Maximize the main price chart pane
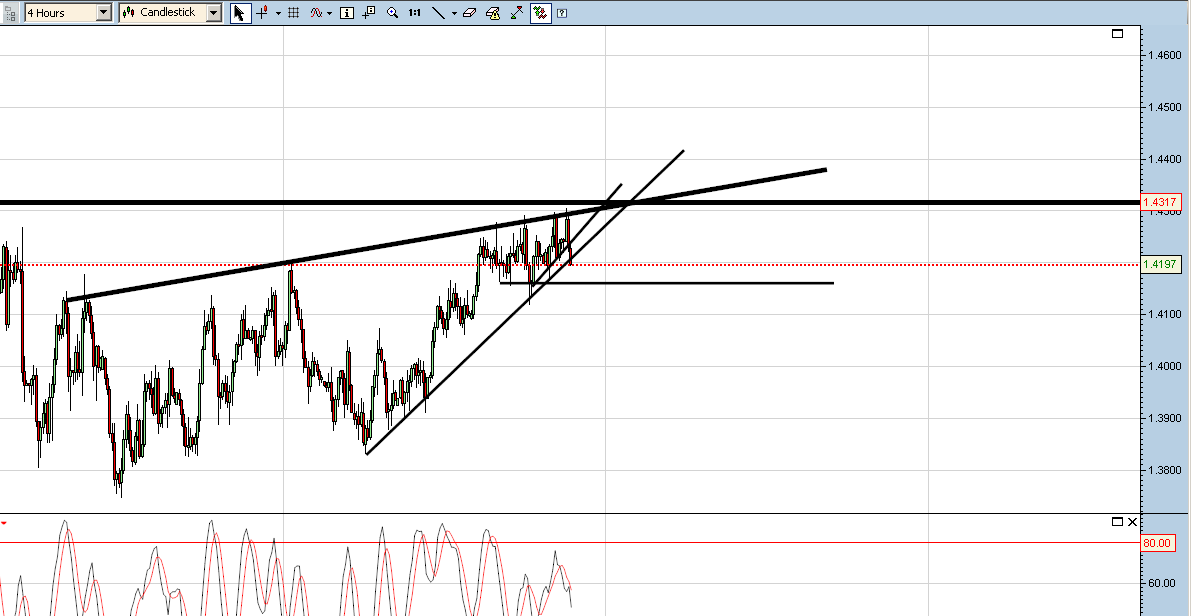This screenshot has width=1192, height=616. [1118, 33]
